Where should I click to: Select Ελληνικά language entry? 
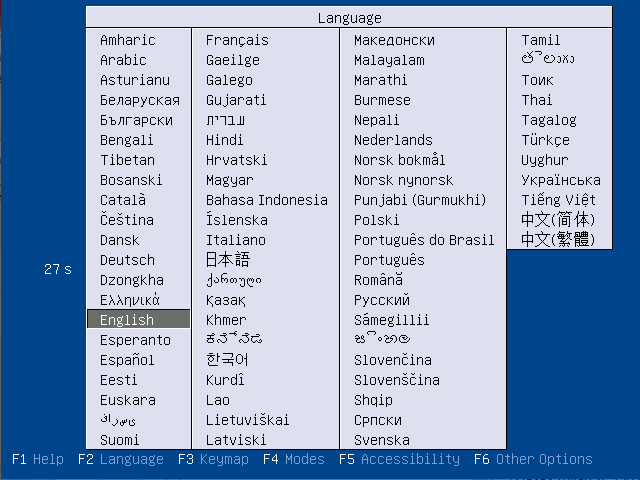click(130, 300)
